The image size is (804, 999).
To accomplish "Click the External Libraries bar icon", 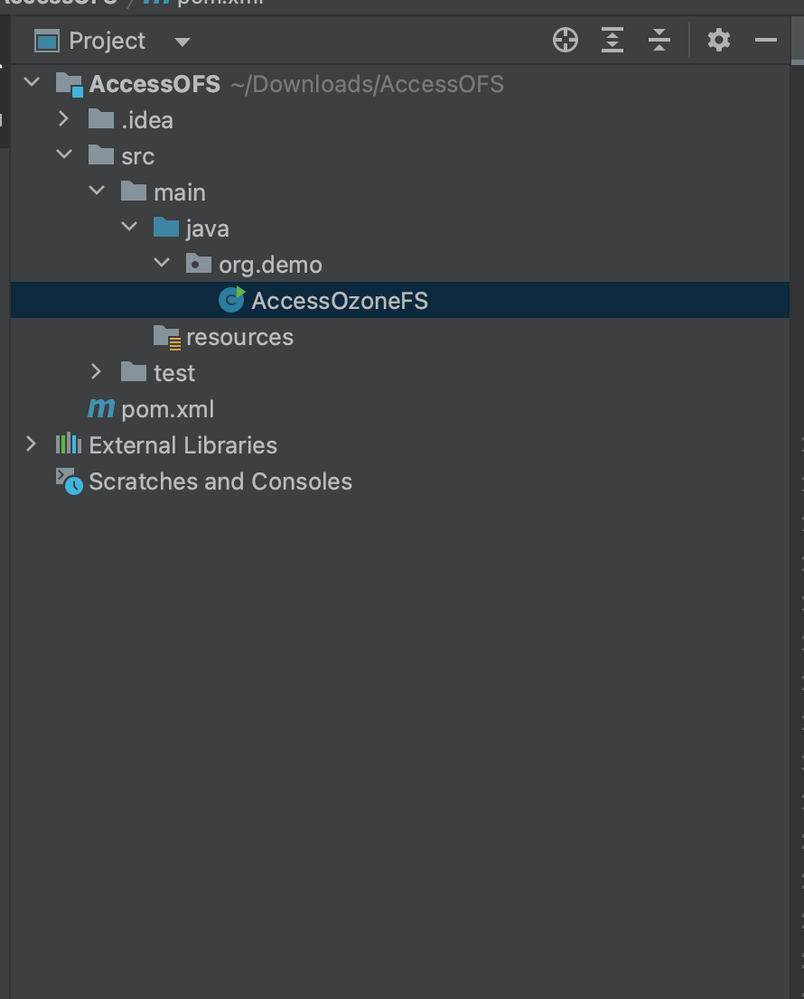I will [x=69, y=444].
